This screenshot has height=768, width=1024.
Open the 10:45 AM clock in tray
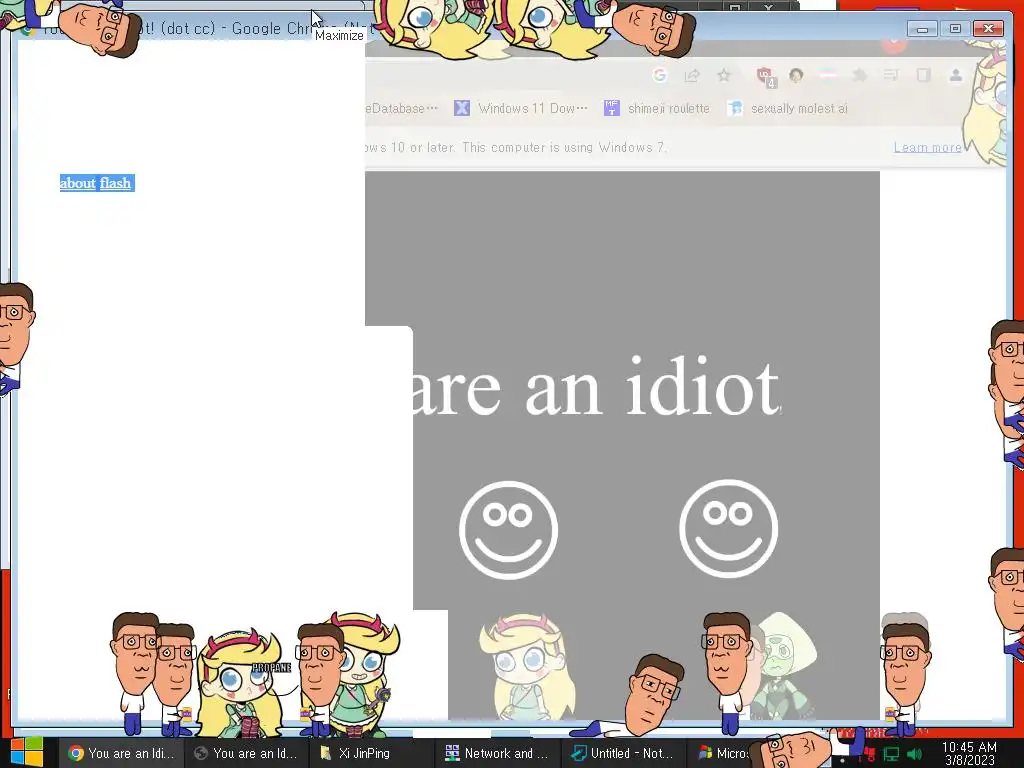point(969,753)
